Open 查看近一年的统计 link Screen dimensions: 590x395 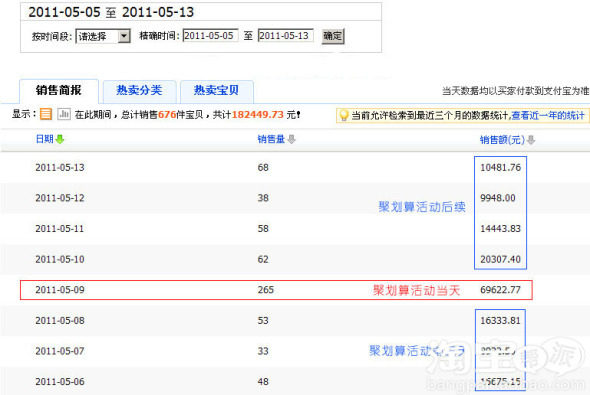coord(548,115)
